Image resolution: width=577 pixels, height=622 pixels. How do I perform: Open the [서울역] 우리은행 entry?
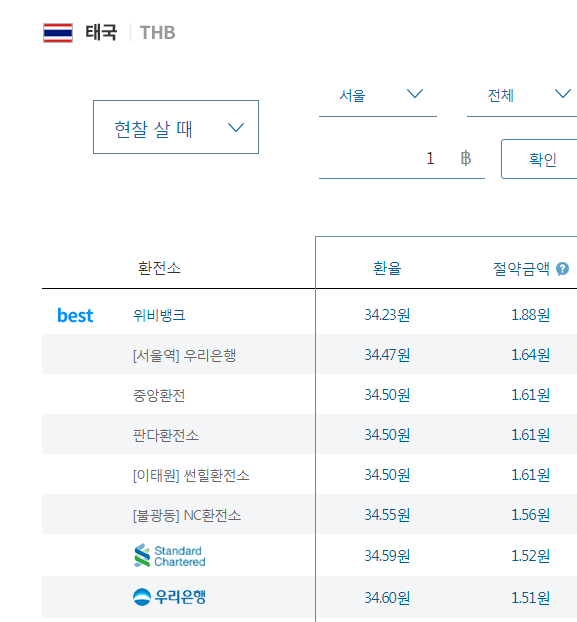point(184,355)
